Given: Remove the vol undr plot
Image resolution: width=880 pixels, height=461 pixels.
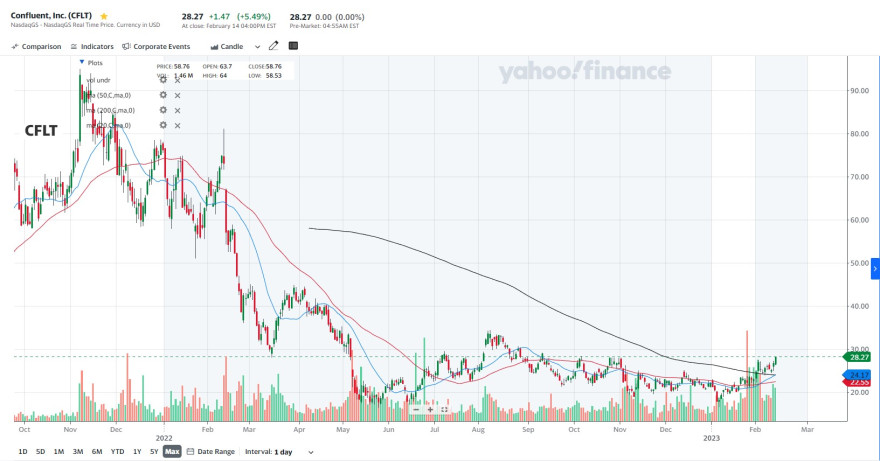Looking at the screenshot, I should 177,80.
